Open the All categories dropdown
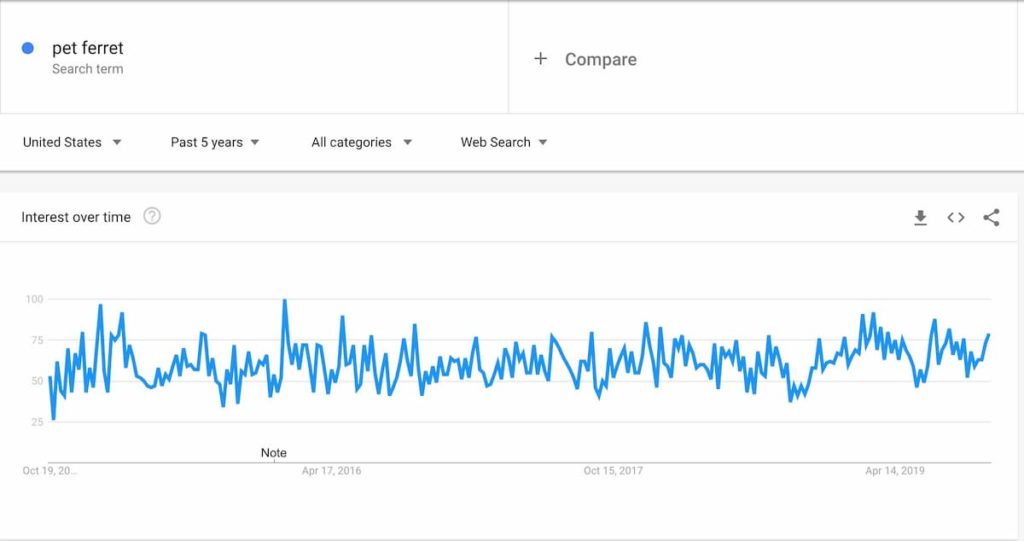The image size is (1024, 541). (x=361, y=142)
